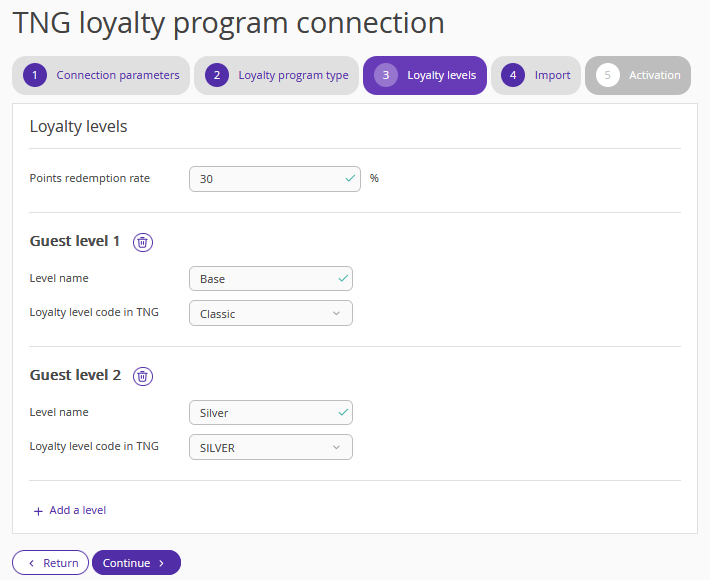This screenshot has width=710, height=580.
Task: Click the step 5 Activation circle
Action: 608,75
